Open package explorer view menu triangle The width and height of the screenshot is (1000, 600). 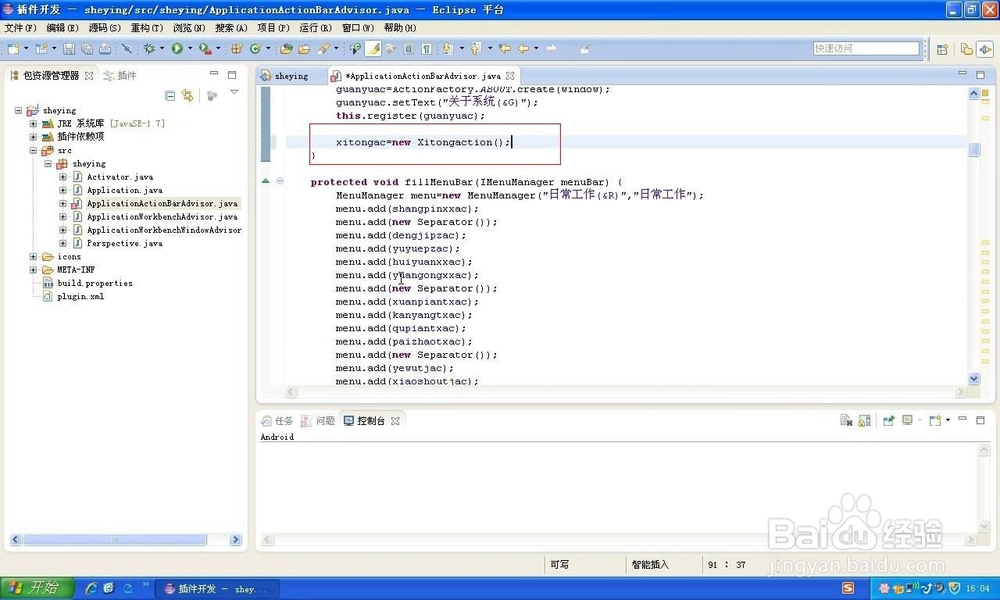234,92
